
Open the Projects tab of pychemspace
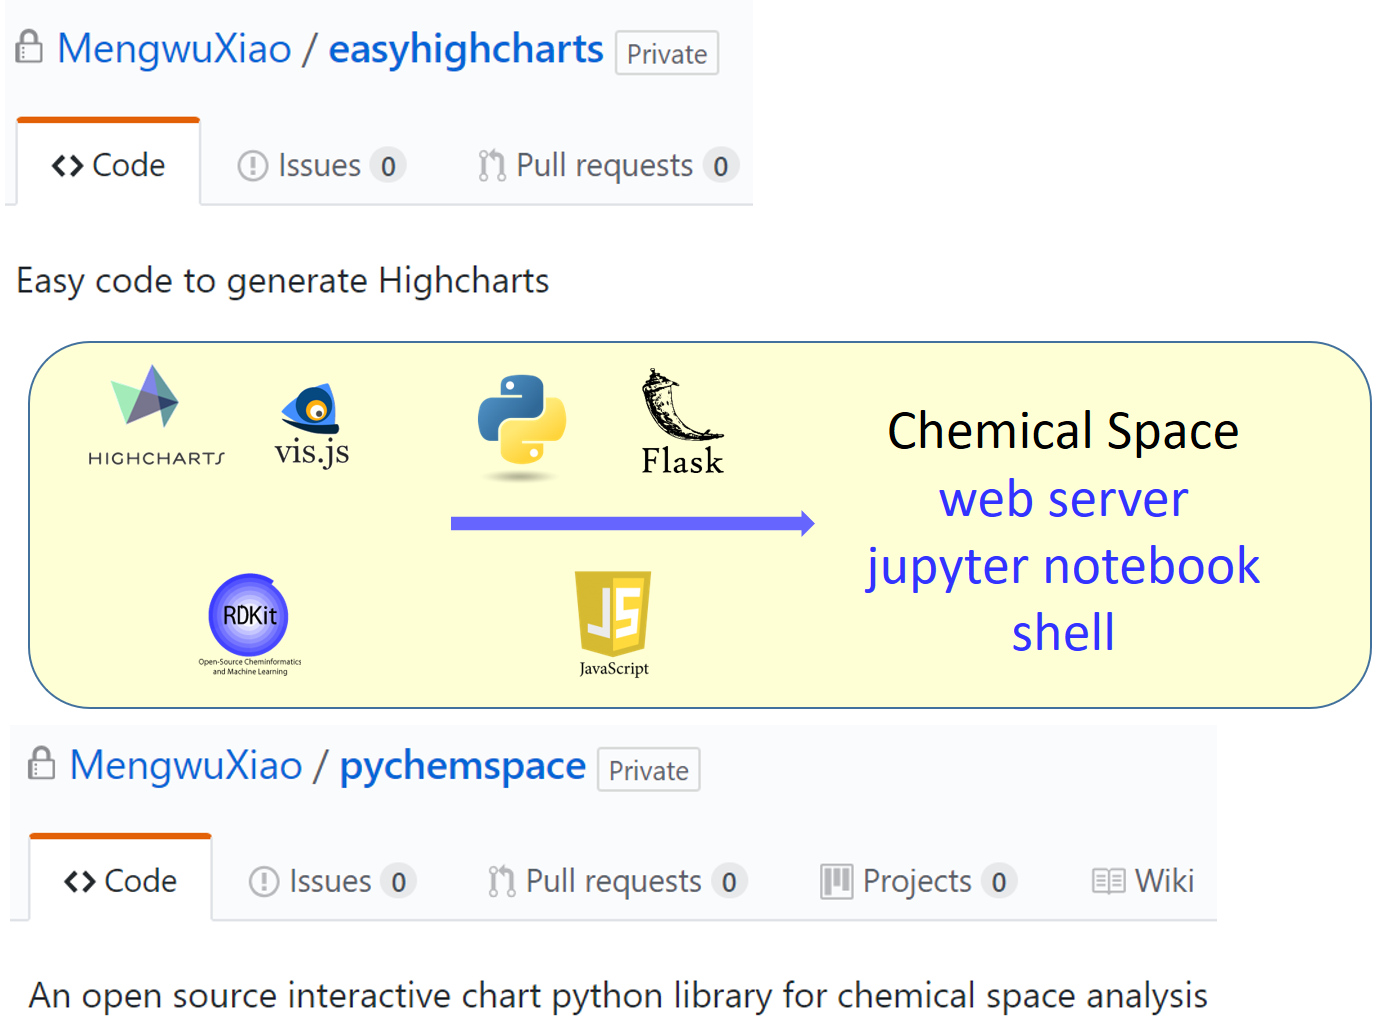916,881
